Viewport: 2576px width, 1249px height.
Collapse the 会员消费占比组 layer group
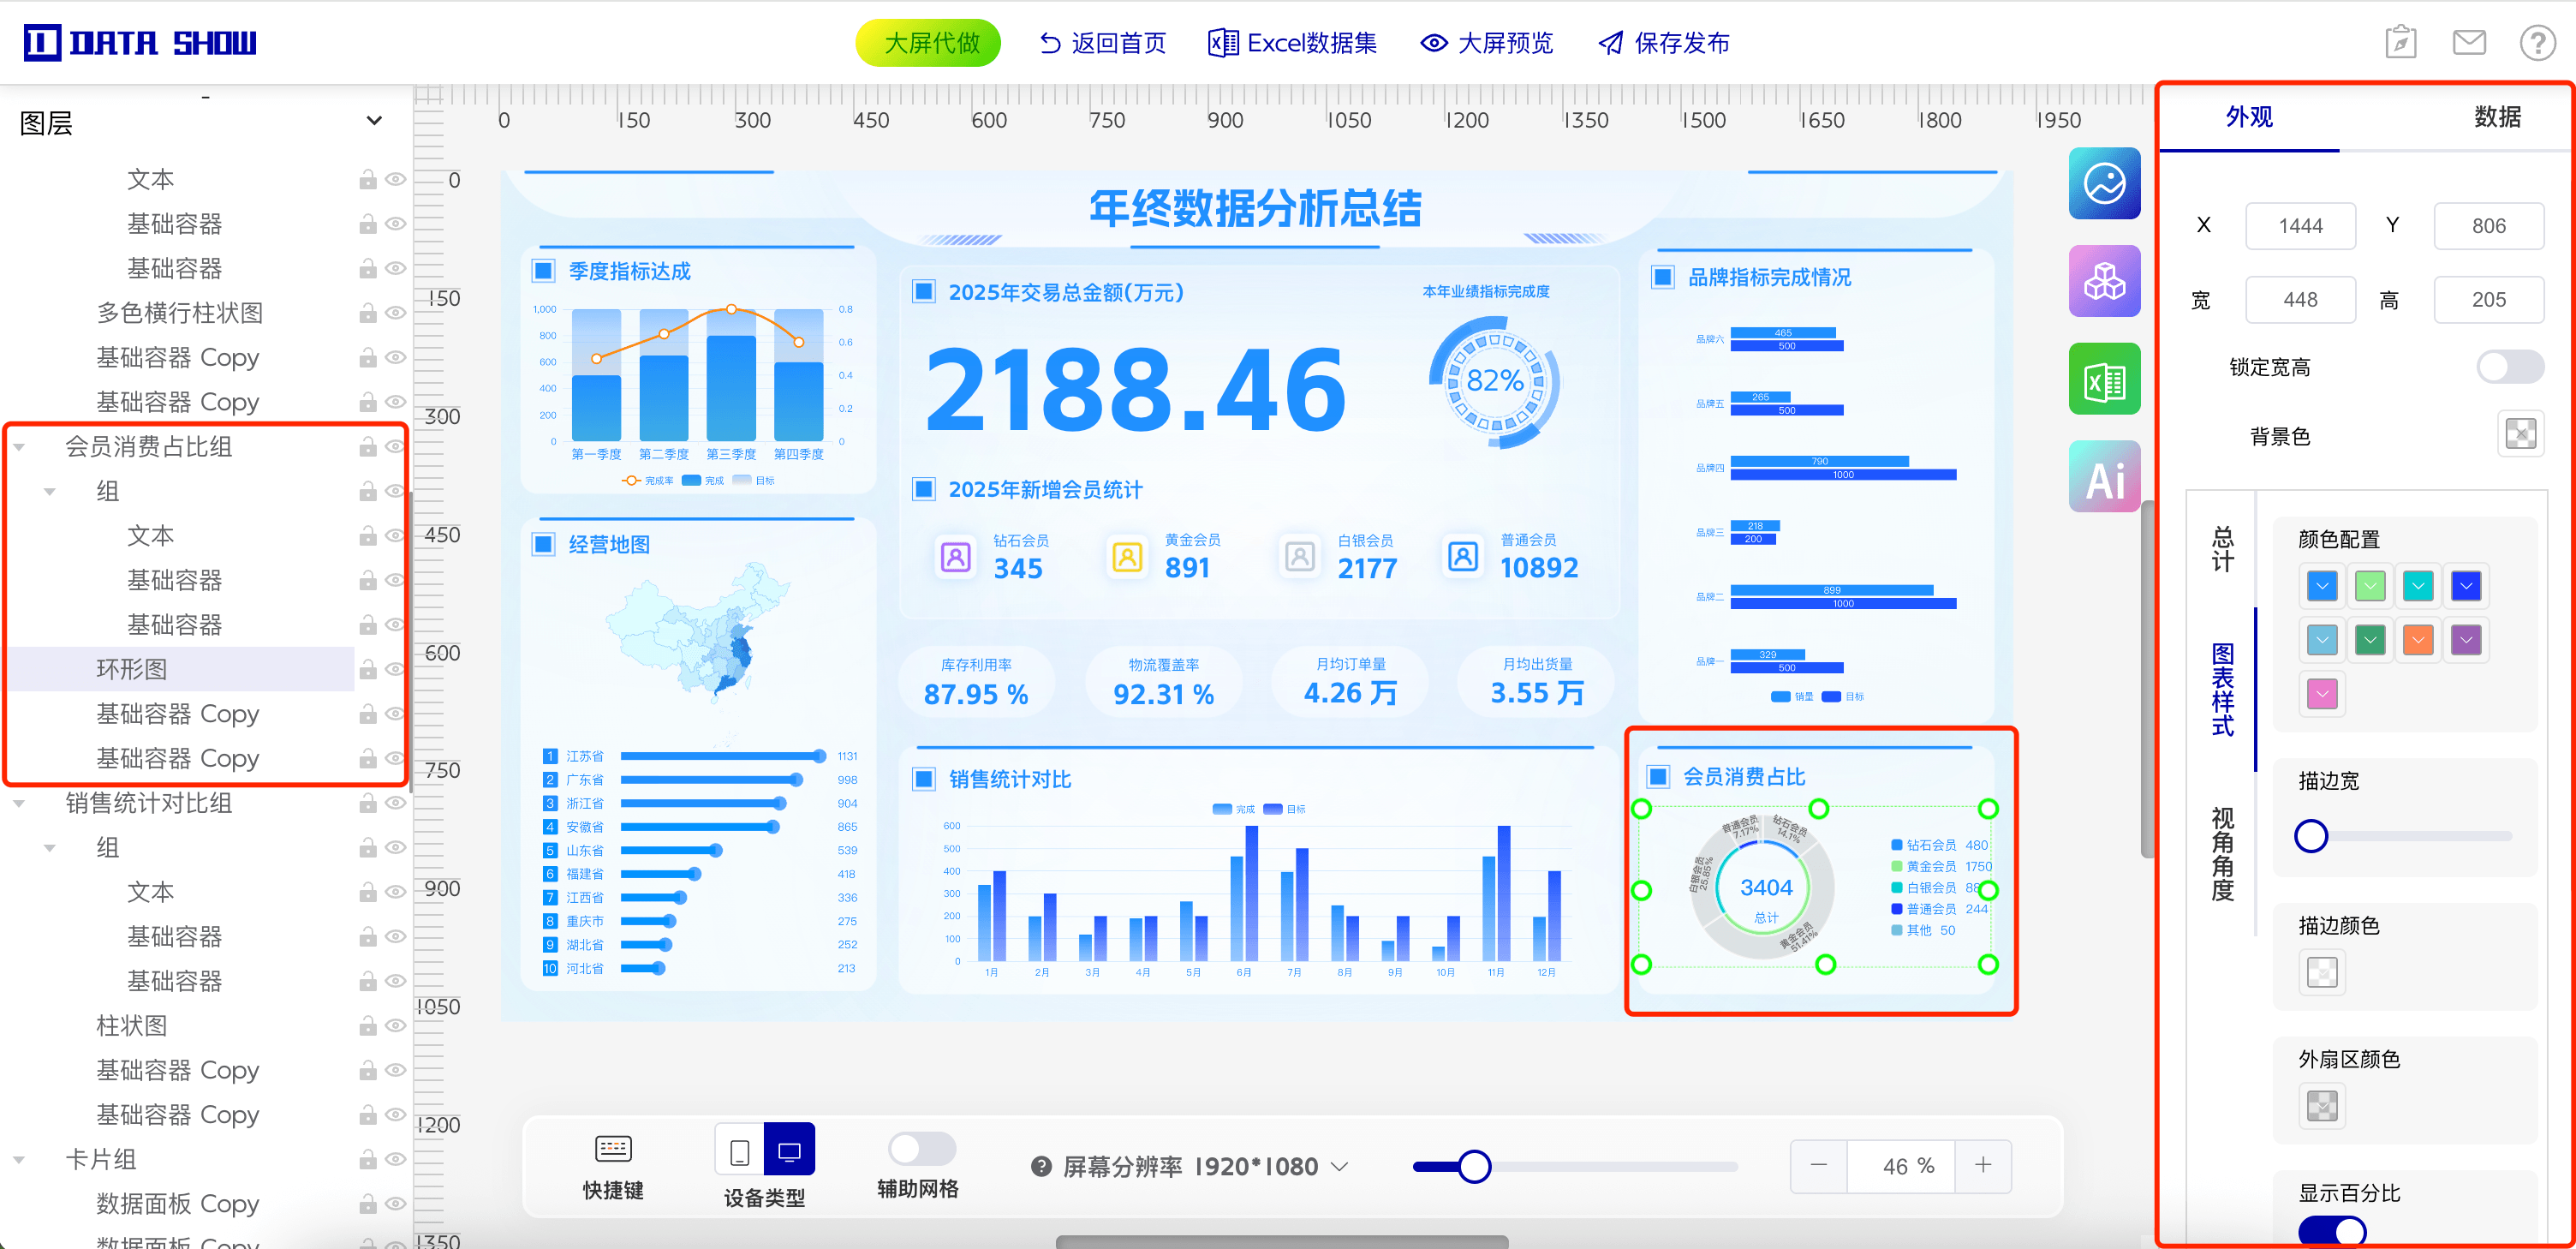click(19, 447)
